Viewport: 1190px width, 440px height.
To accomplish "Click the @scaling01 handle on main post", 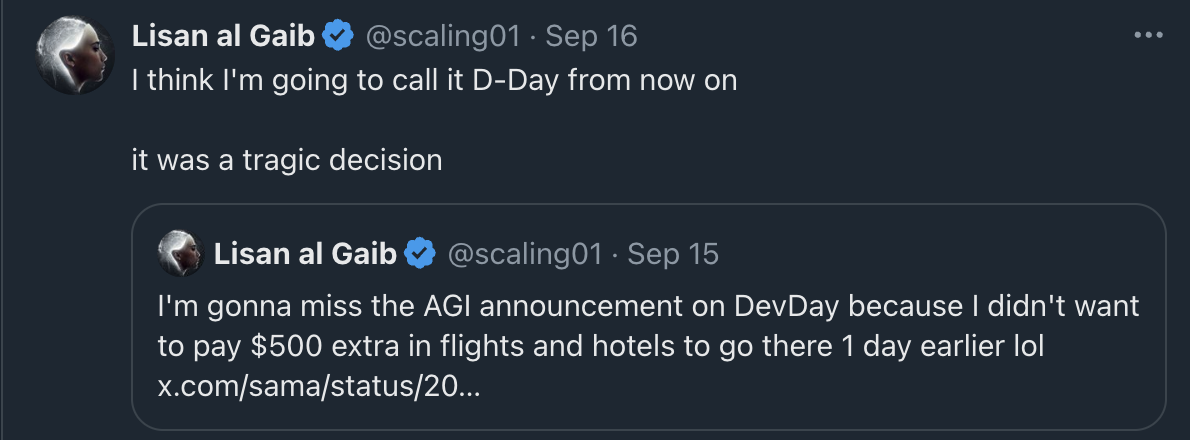I will pyautogui.click(x=443, y=36).
